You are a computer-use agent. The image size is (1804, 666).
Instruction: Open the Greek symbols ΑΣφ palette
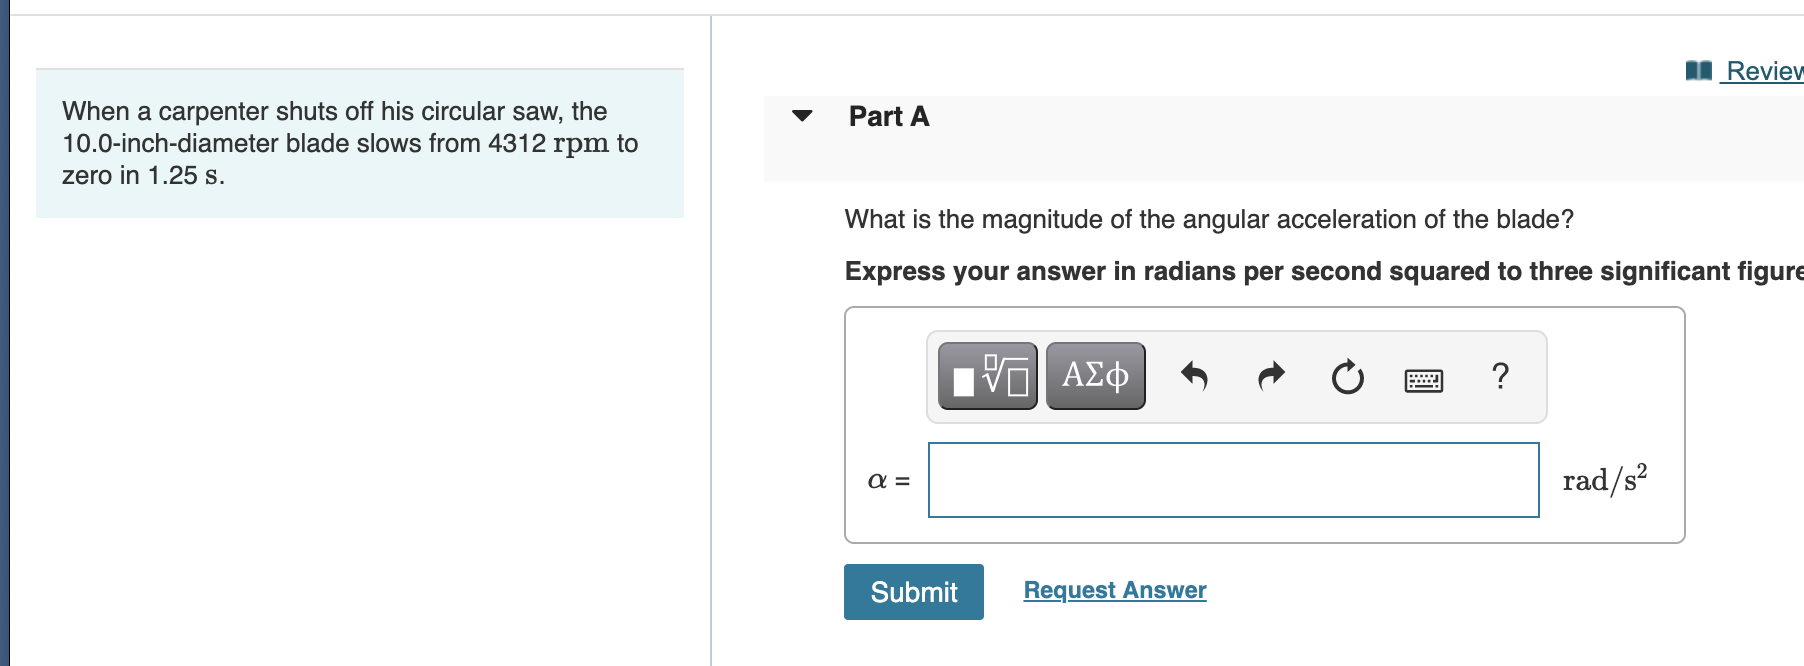point(1094,376)
